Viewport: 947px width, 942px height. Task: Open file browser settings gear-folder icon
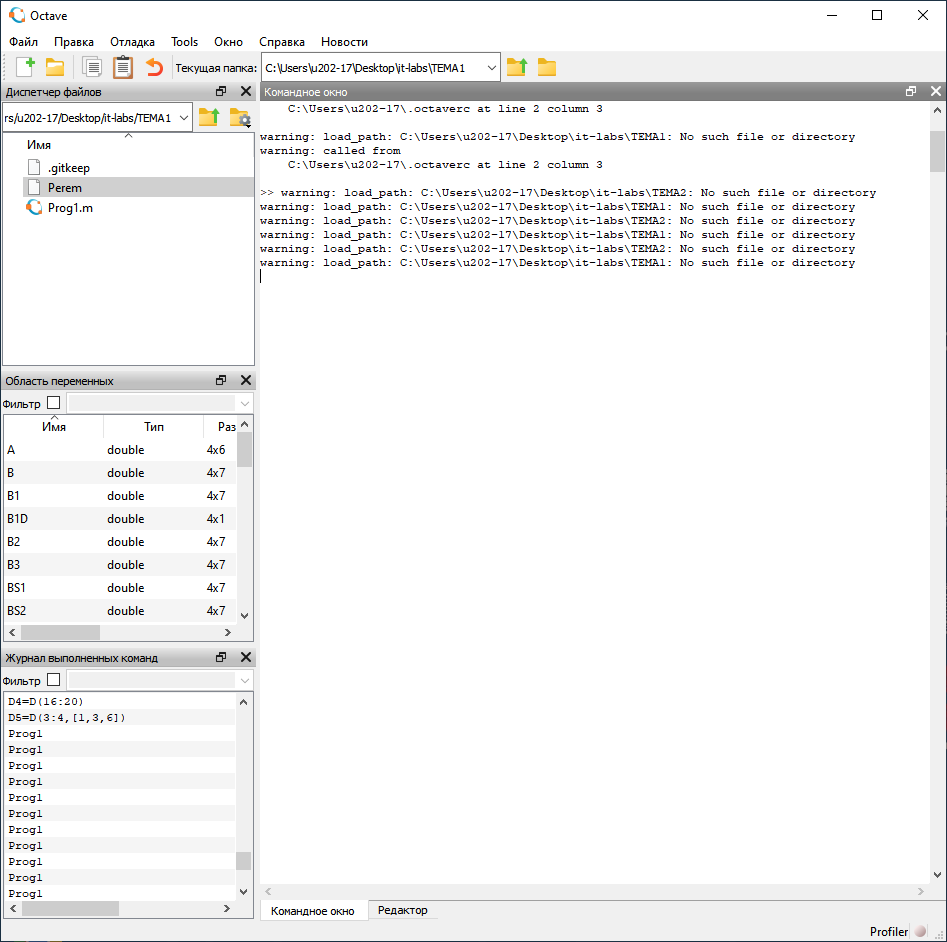click(240, 118)
